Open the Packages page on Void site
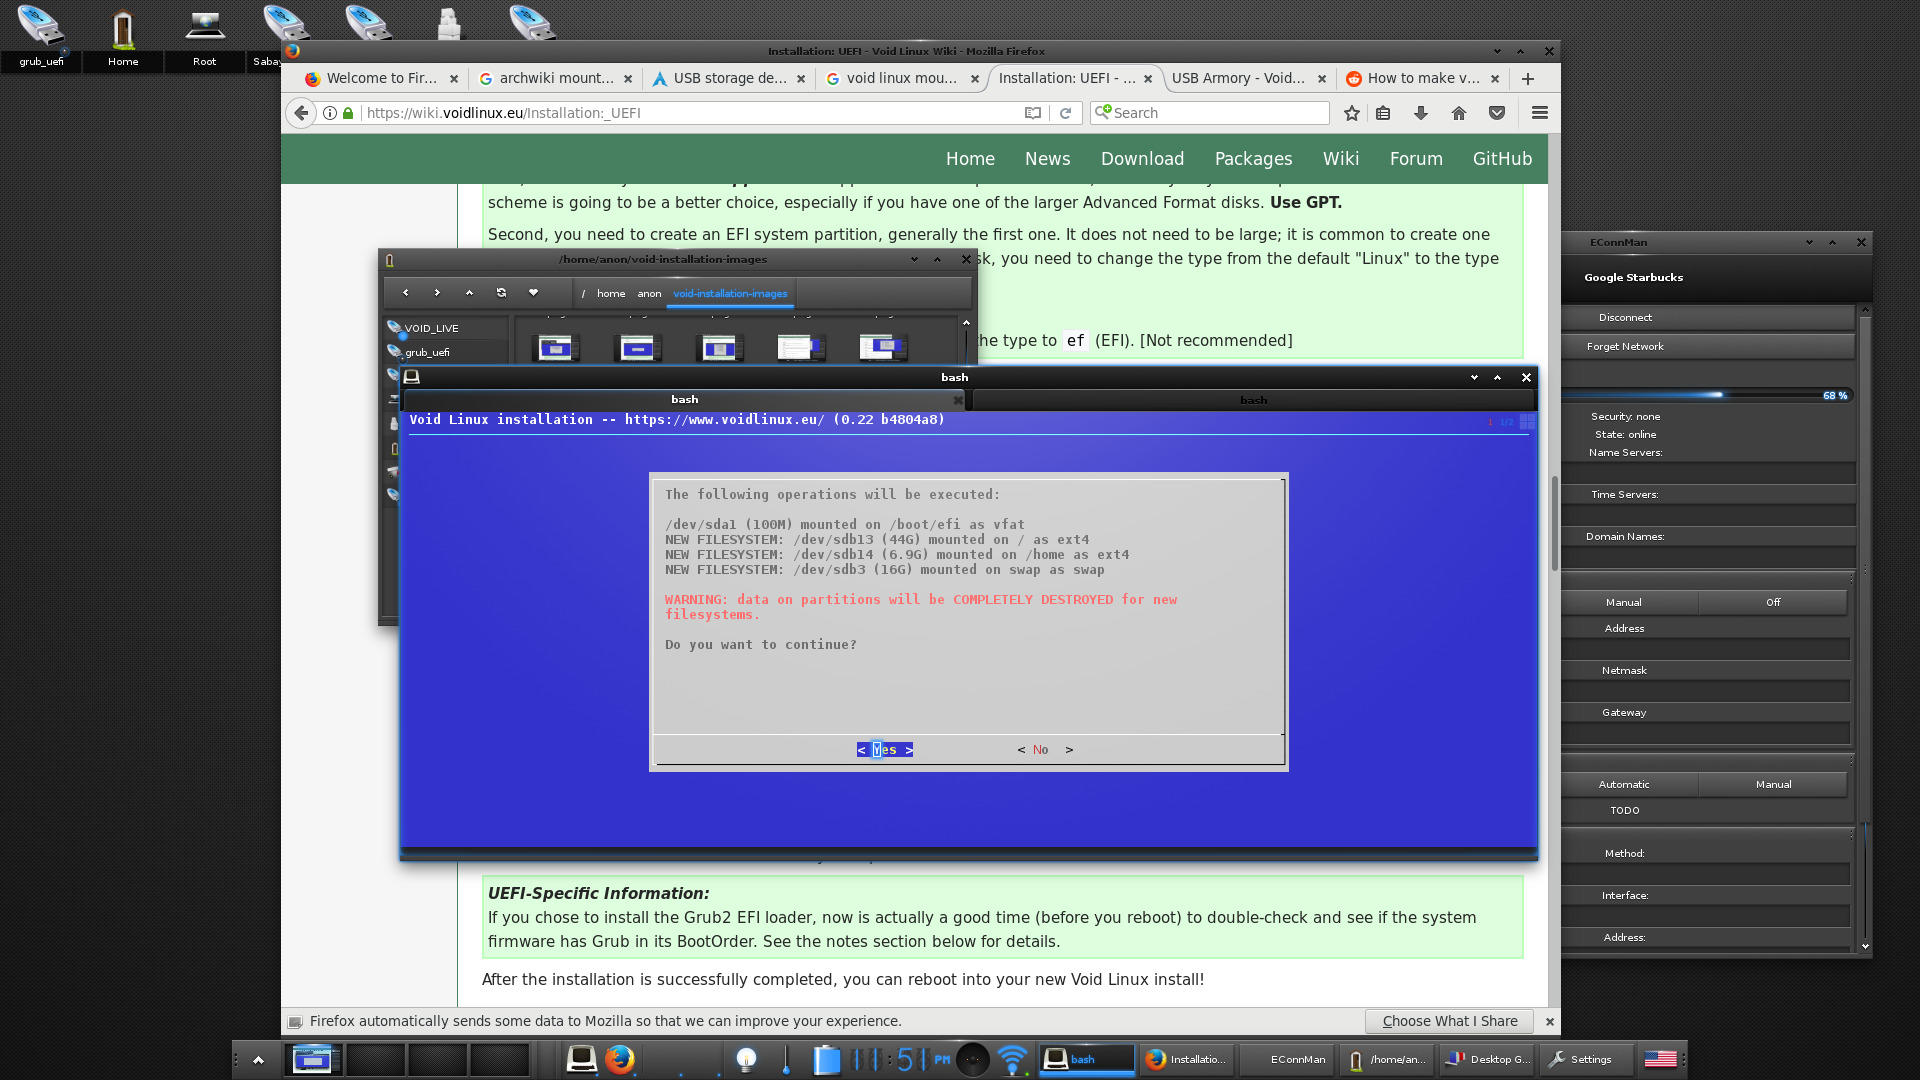1920x1080 pixels. pos(1253,159)
